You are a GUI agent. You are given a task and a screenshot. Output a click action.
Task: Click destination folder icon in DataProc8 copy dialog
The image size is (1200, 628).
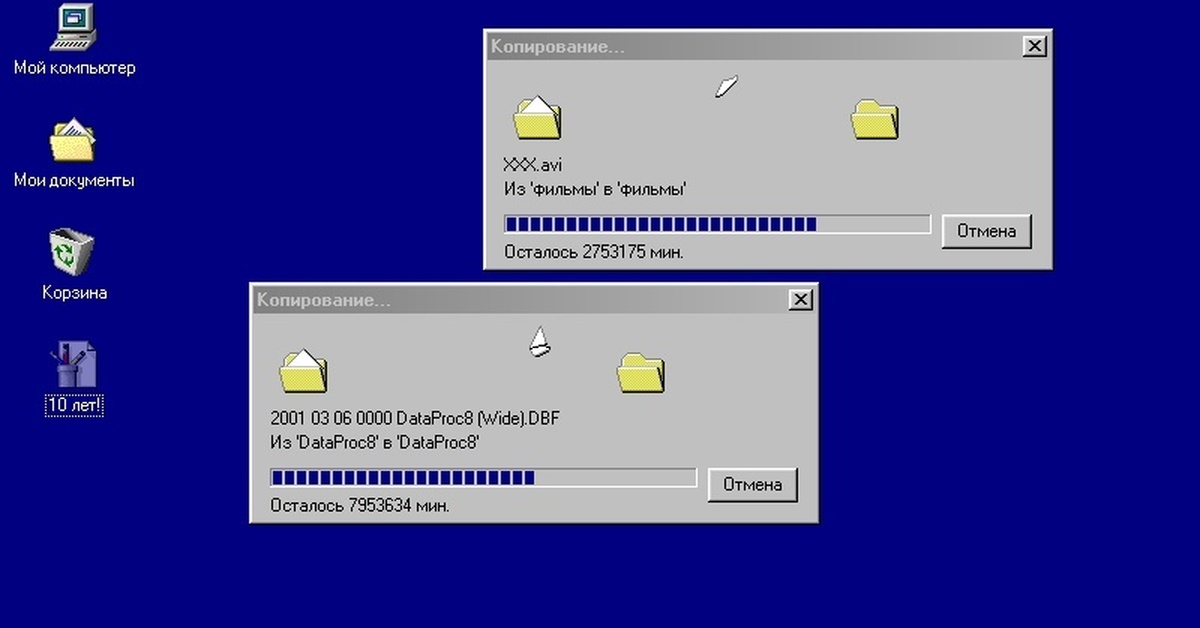641,373
